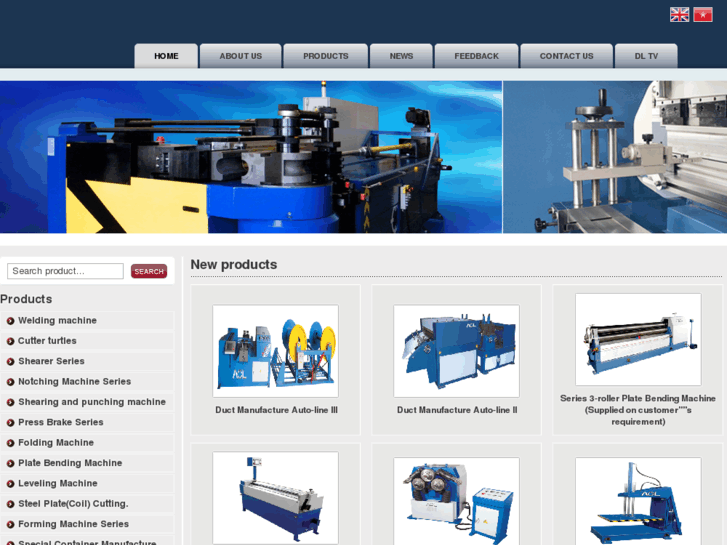Click the pipe bender banner image
727x545 pixels.
coord(251,157)
